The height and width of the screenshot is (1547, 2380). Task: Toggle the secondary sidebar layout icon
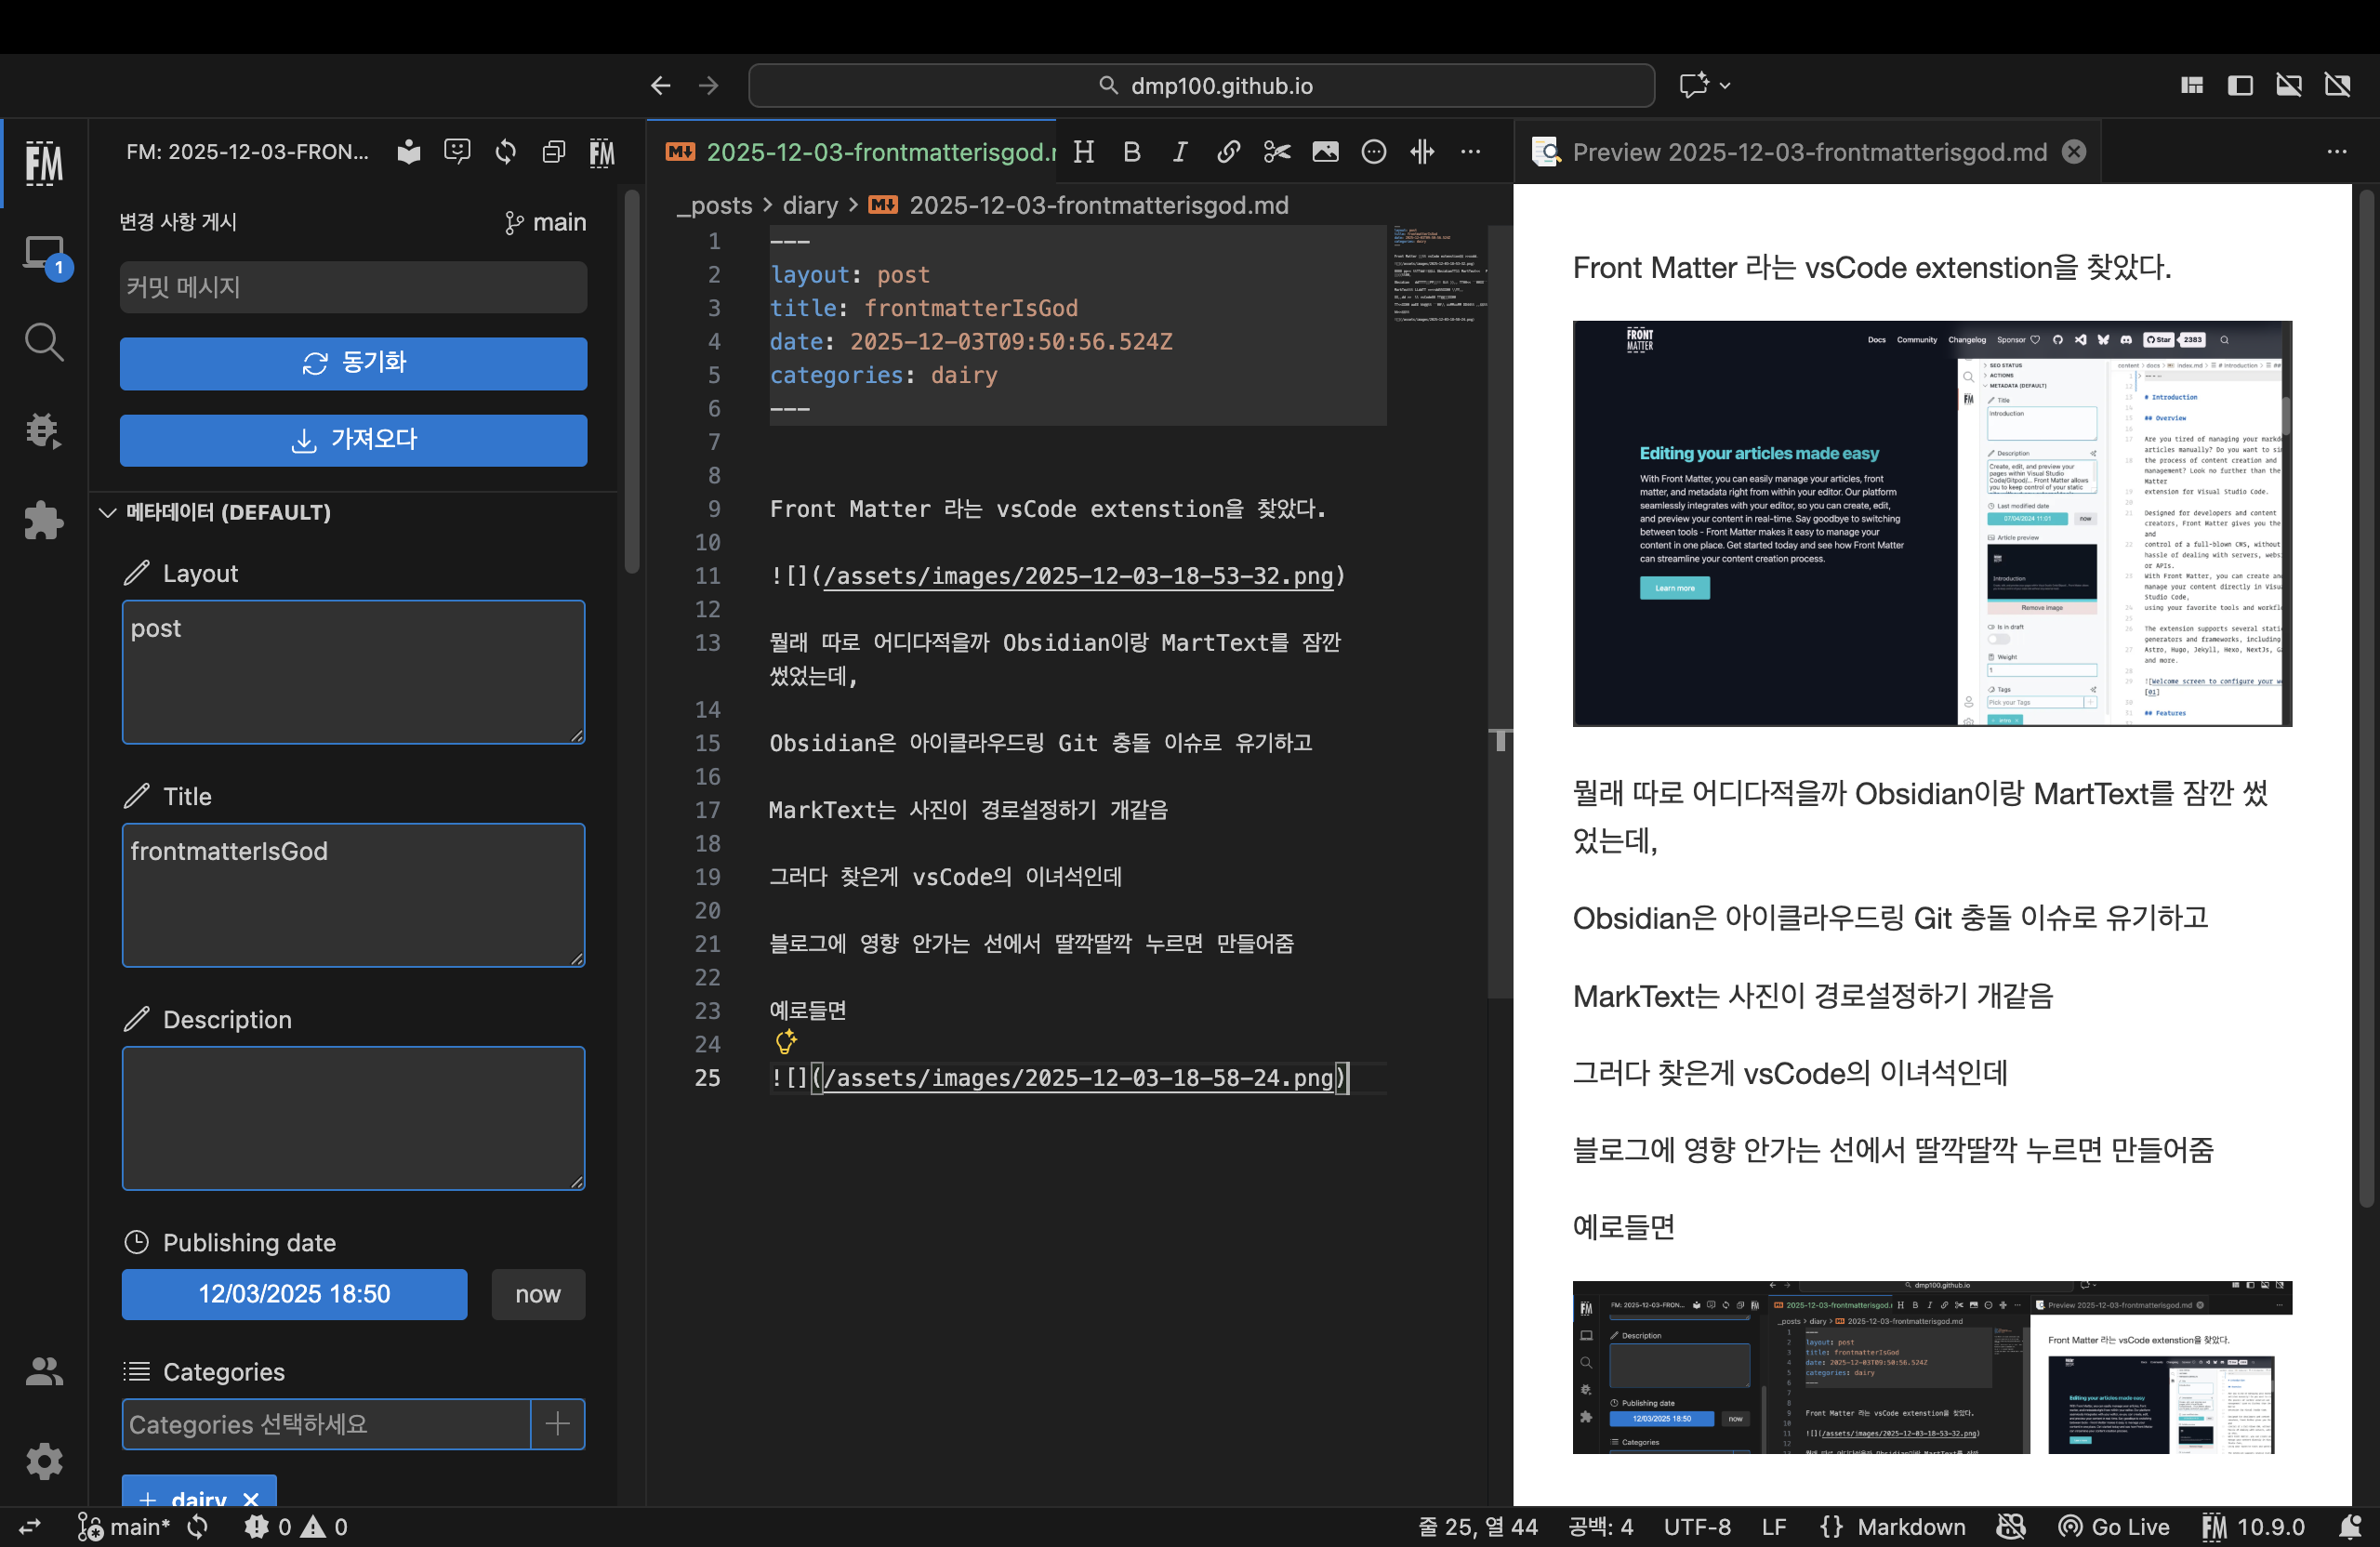point(2337,86)
